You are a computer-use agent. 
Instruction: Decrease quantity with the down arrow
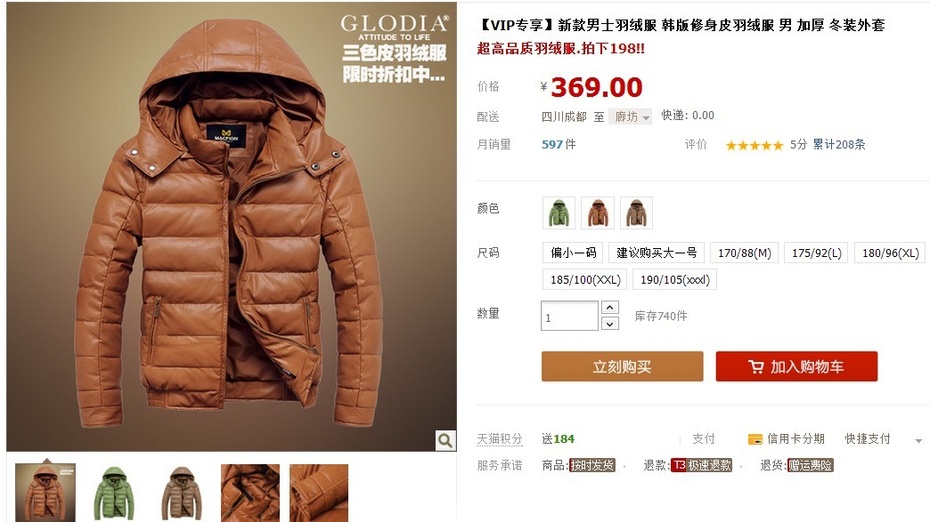click(610, 323)
